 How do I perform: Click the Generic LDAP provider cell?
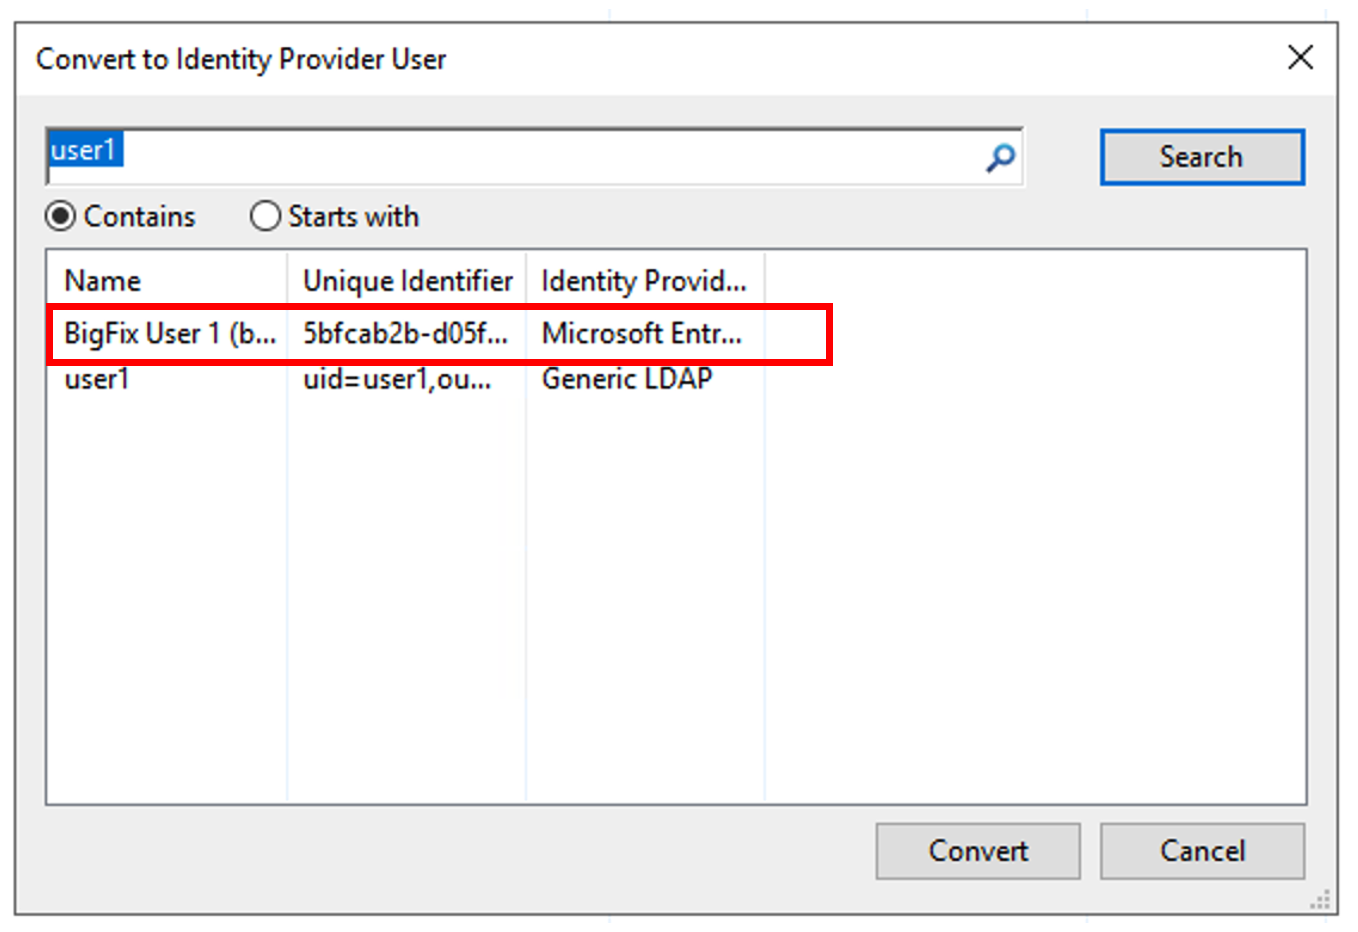627,380
